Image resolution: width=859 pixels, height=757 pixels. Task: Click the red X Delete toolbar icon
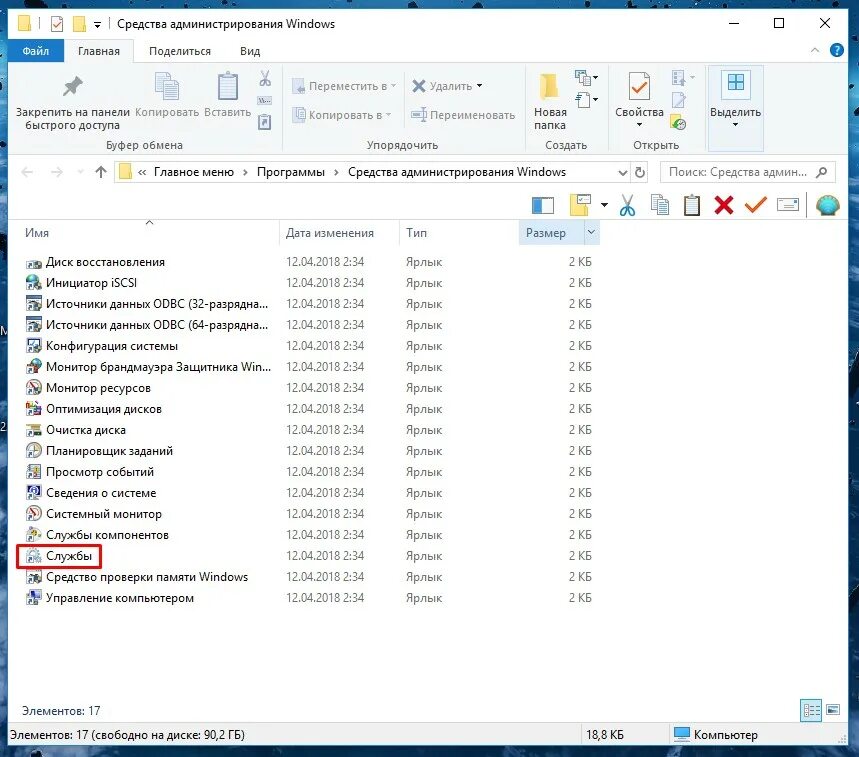click(x=724, y=205)
